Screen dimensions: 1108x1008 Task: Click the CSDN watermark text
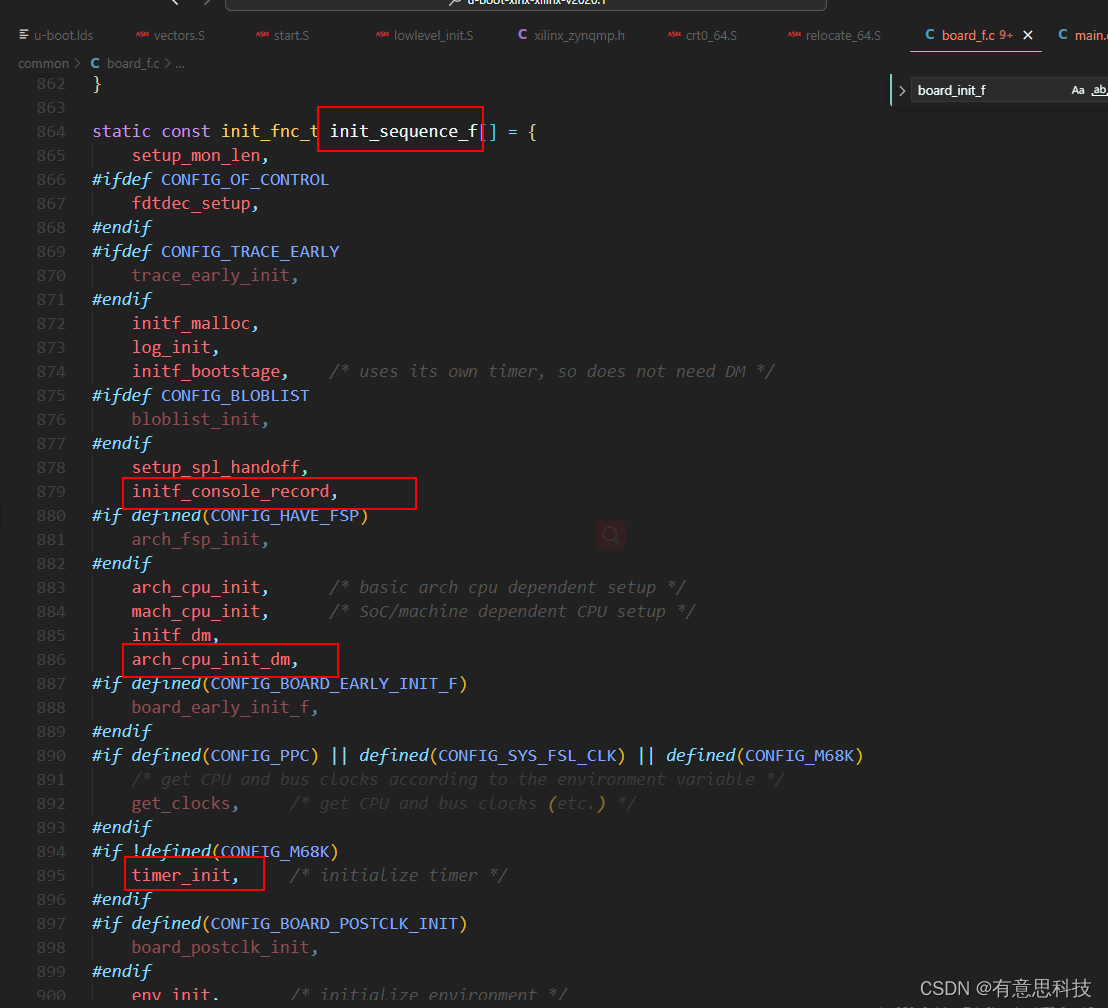[x=1005, y=988]
